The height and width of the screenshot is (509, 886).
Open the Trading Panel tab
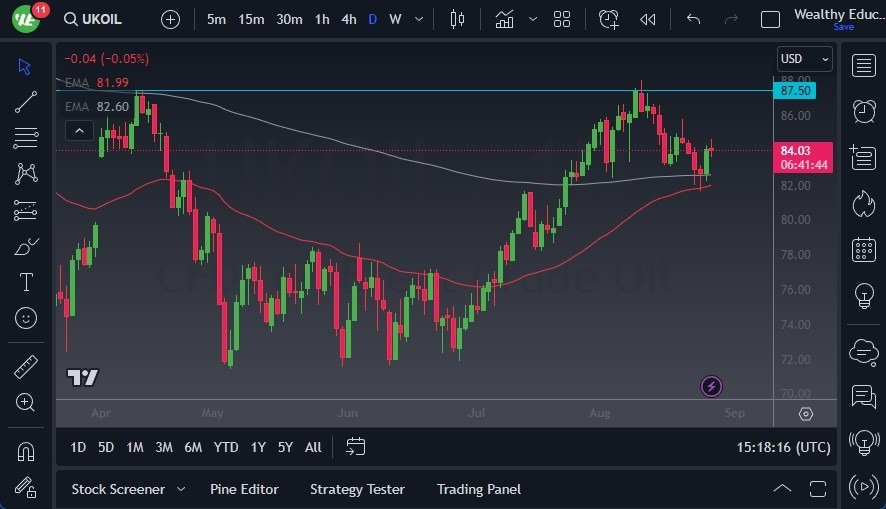[479, 489]
